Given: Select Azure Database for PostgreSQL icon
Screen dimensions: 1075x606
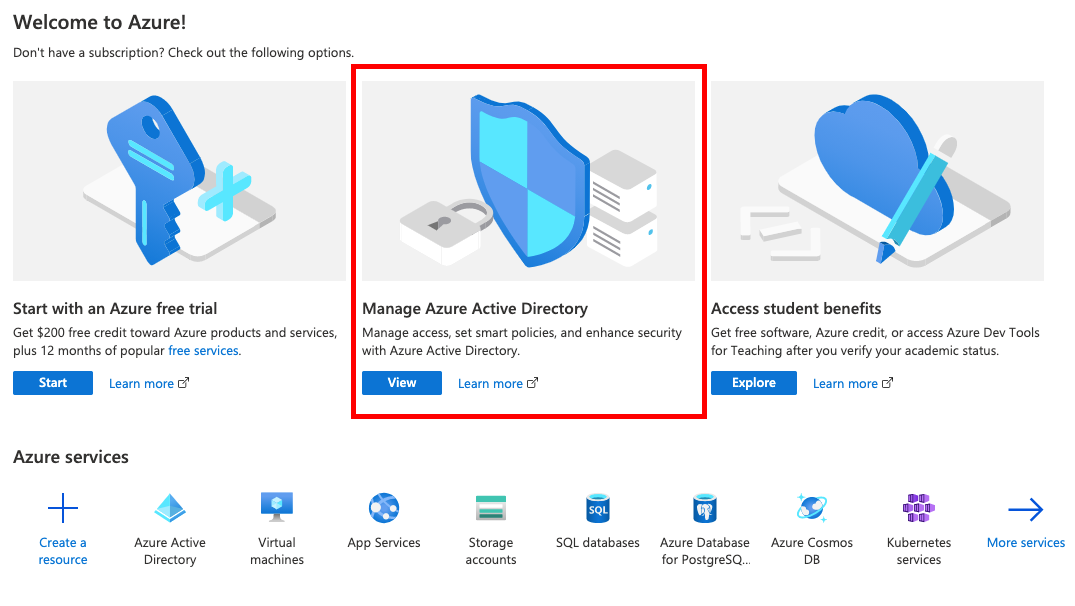Looking at the screenshot, I should point(704,510).
